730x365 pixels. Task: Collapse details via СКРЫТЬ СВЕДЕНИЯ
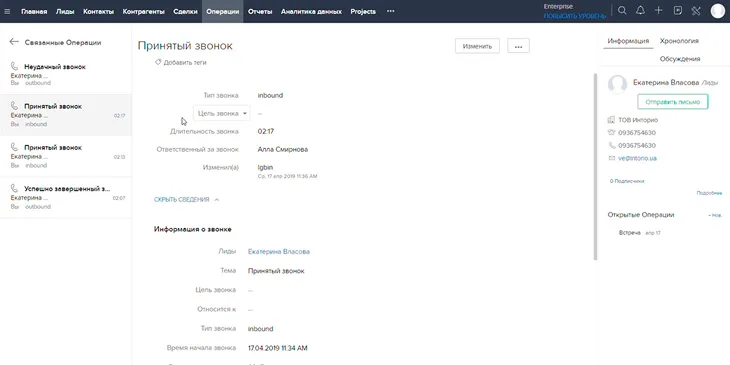coord(186,199)
